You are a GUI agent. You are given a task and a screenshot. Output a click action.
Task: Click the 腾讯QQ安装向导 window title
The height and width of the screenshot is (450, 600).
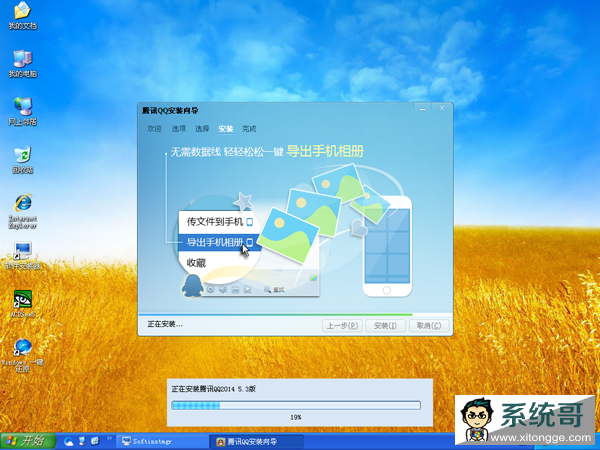[x=170, y=111]
